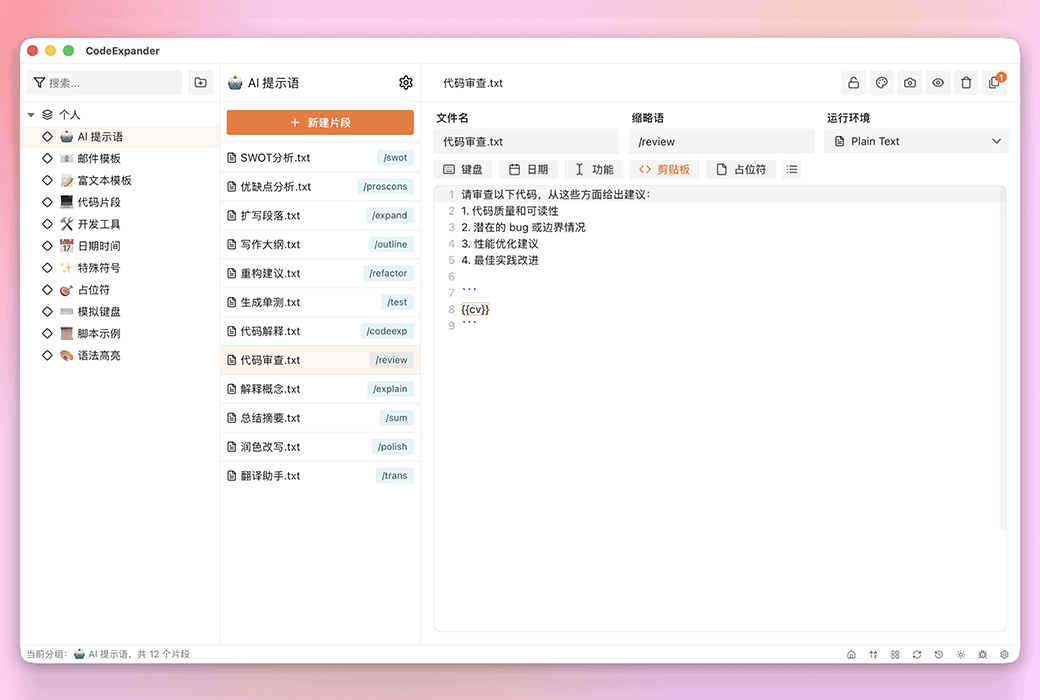
Task: Create a snippet with 新建片段 button
Action: [x=319, y=121]
